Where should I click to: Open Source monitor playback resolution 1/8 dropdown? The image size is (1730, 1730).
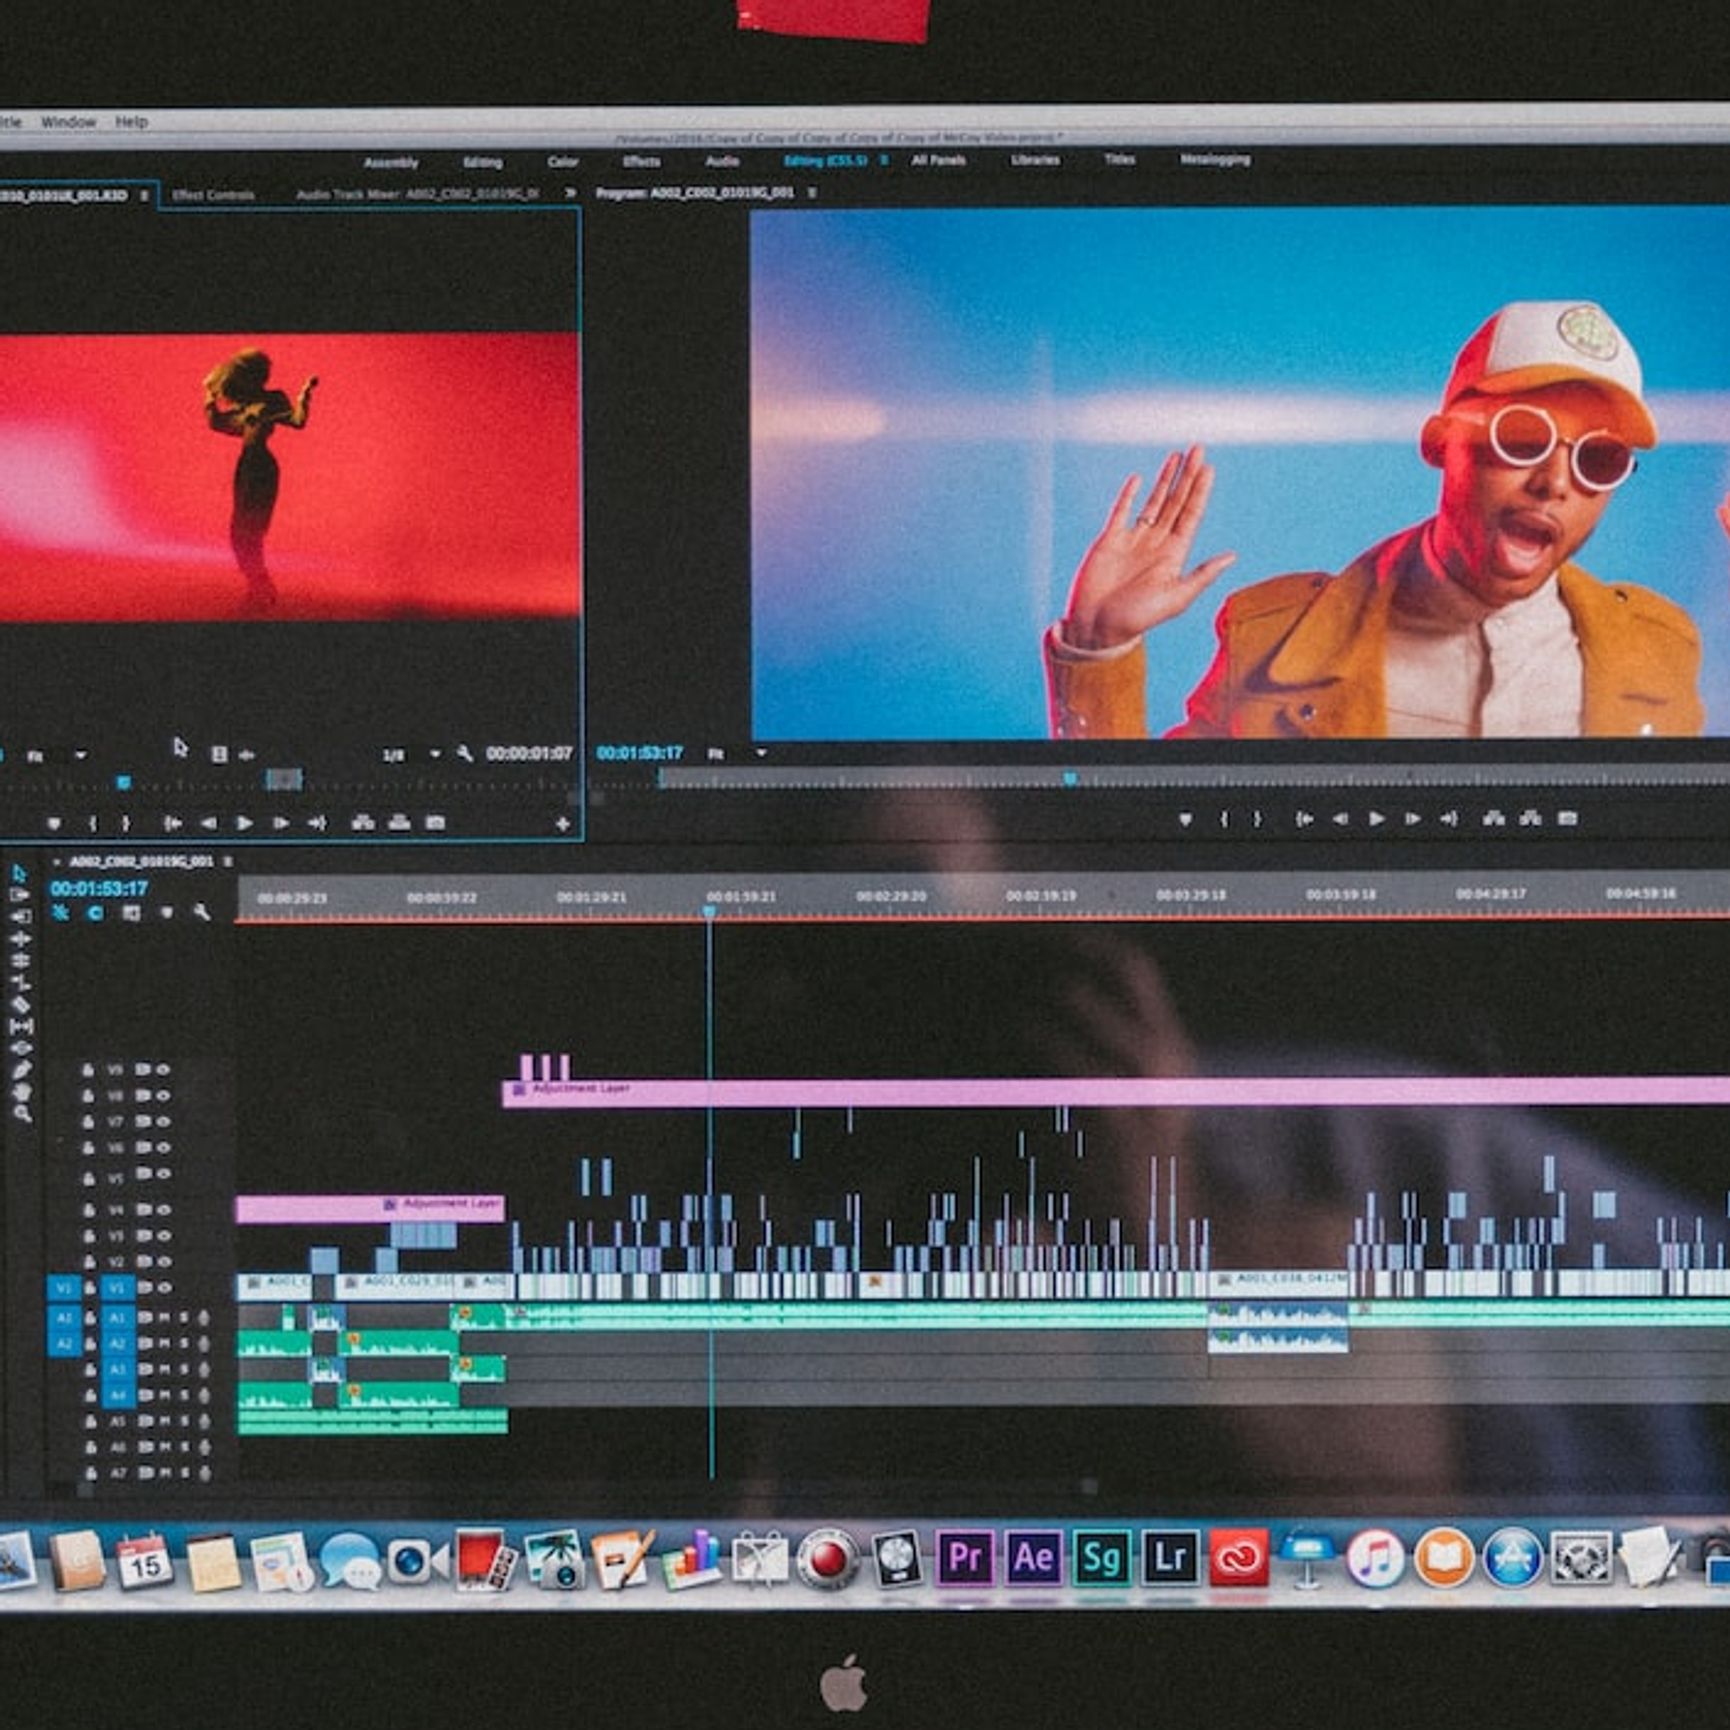point(435,754)
